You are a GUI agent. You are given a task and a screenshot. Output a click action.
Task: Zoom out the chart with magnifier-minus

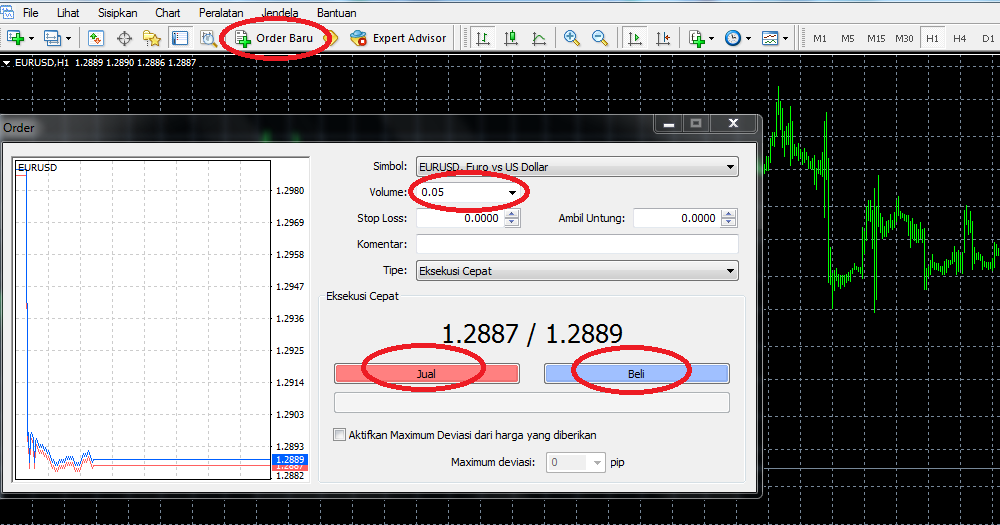599,38
